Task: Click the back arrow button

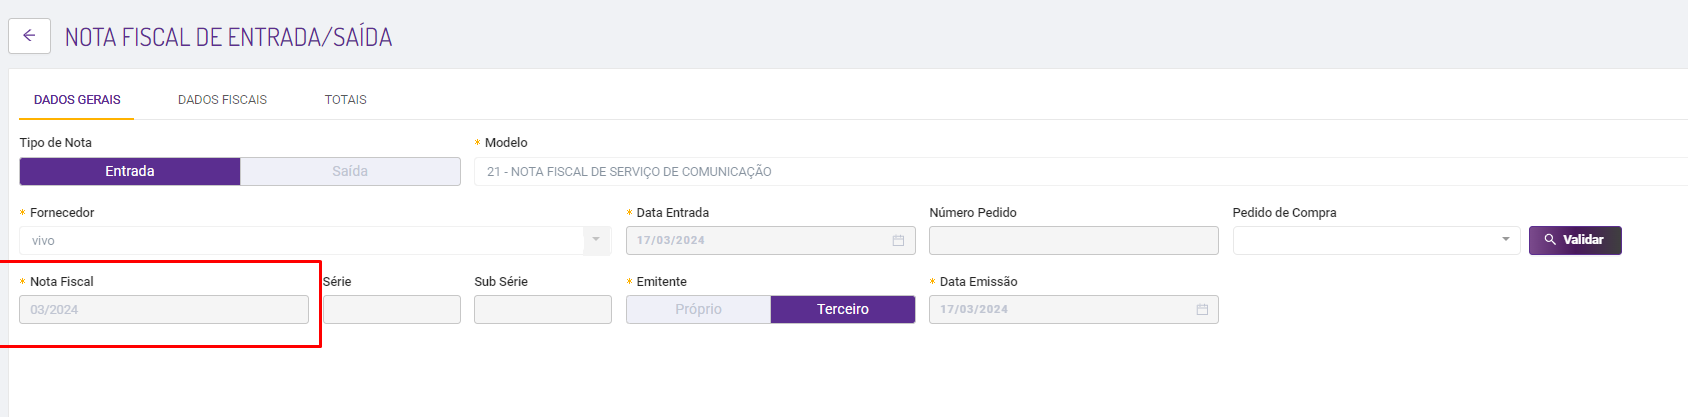Action: (x=29, y=36)
